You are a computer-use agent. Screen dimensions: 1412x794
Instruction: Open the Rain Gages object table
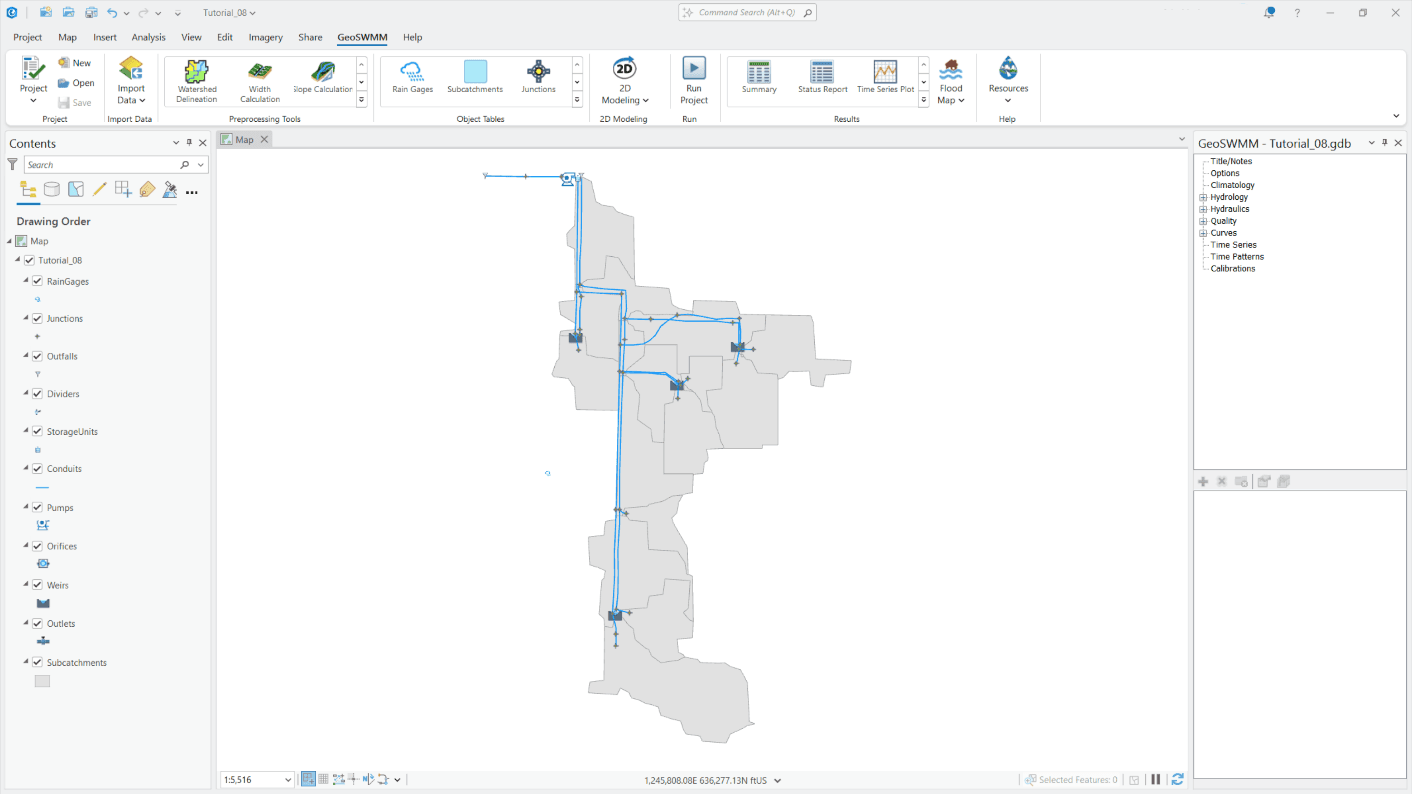pos(411,80)
